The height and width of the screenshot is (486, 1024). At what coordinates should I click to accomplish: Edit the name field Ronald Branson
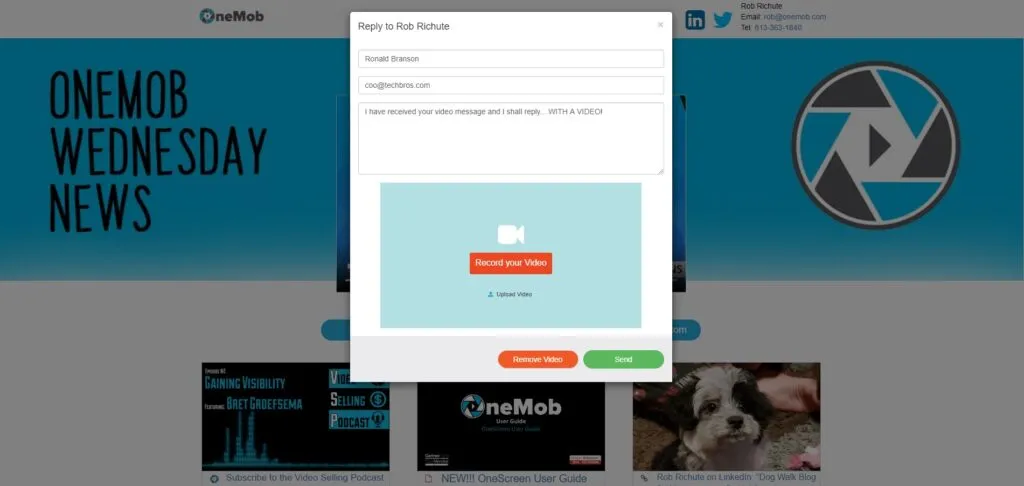coord(511,59)
